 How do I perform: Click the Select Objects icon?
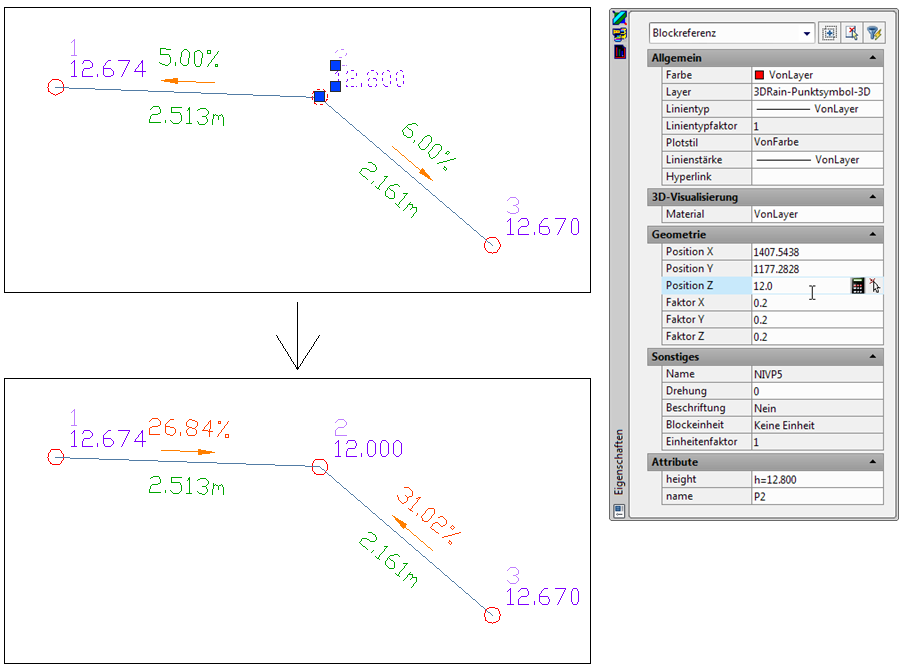pyautogui.click(x=852, y=33)
